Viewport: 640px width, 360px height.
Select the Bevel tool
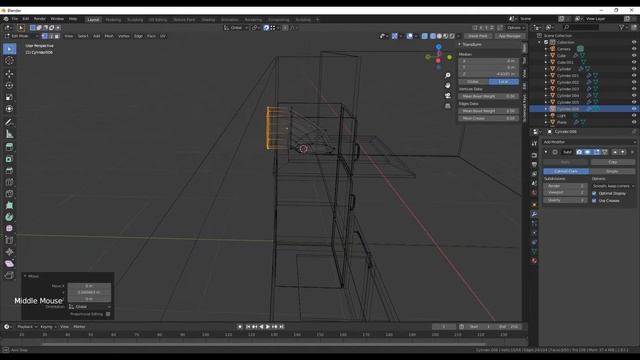(9, 171)
